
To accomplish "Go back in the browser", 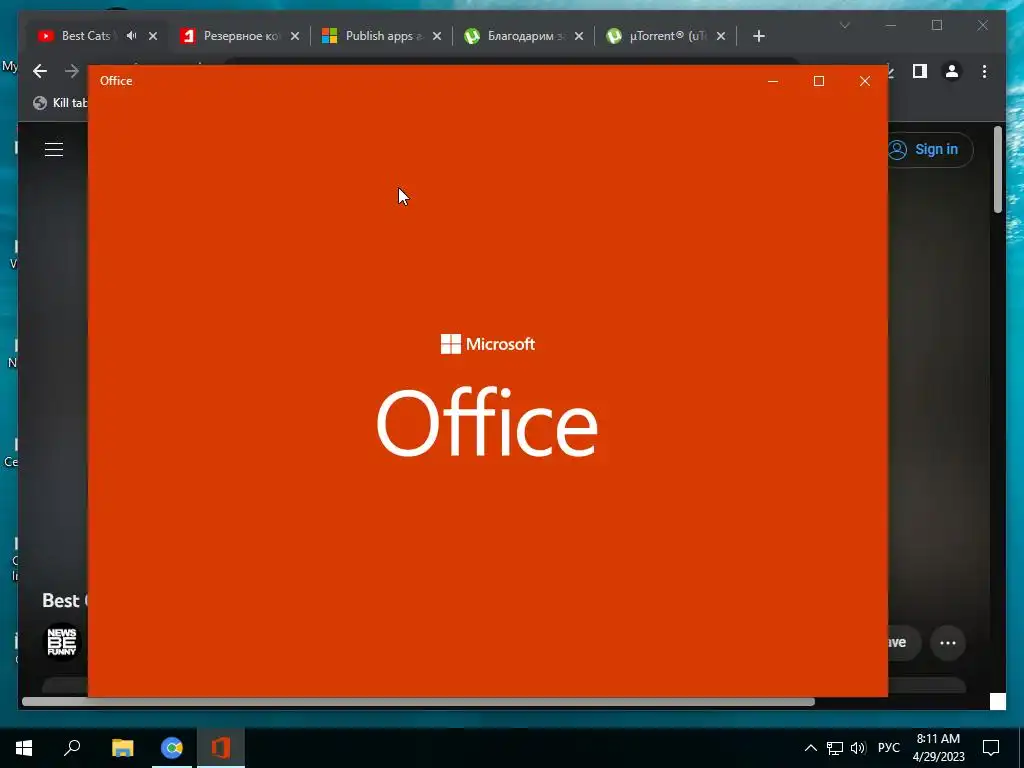I will [x=40, y=71].
